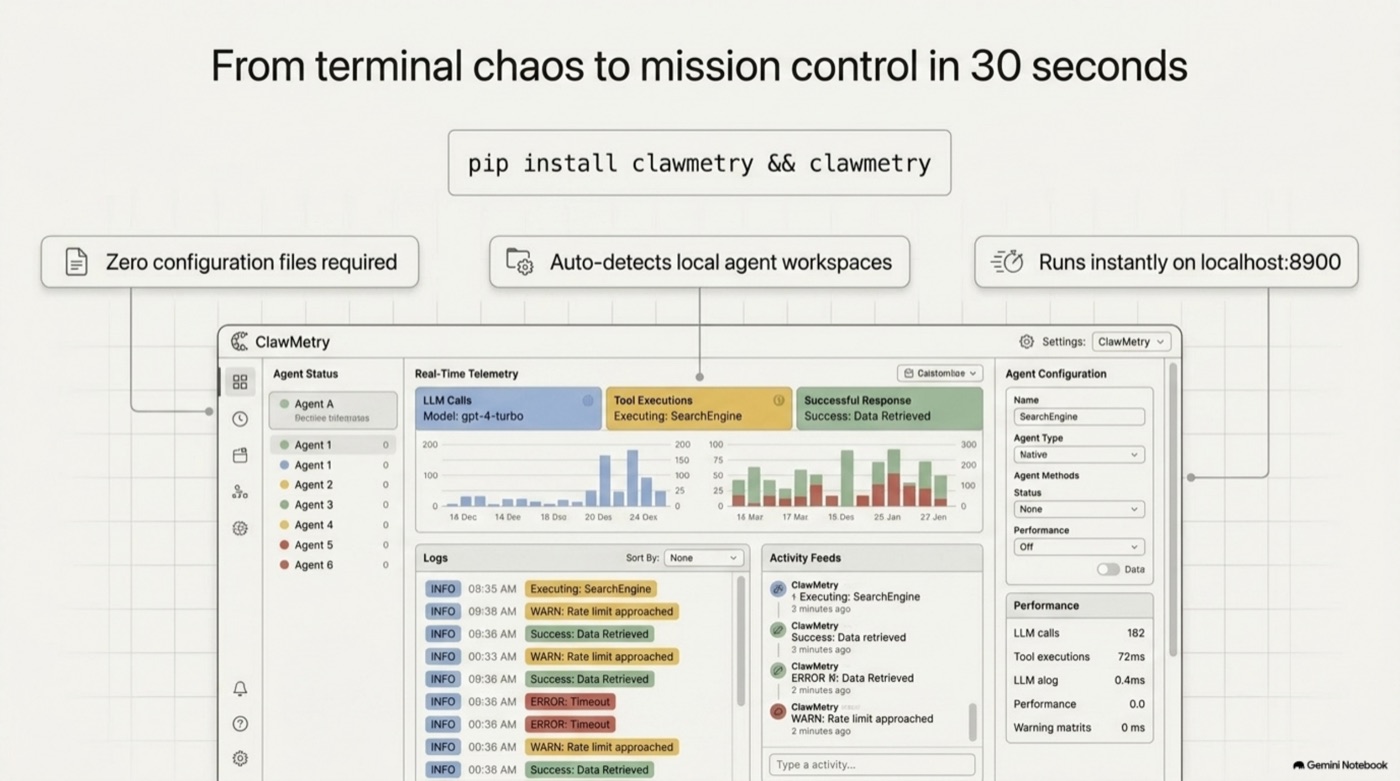Click the Activity Feeds panel header
Image resolution: width=1400 pixels, height=781 pixels.
pyautogui.click(x=872, y=558)
